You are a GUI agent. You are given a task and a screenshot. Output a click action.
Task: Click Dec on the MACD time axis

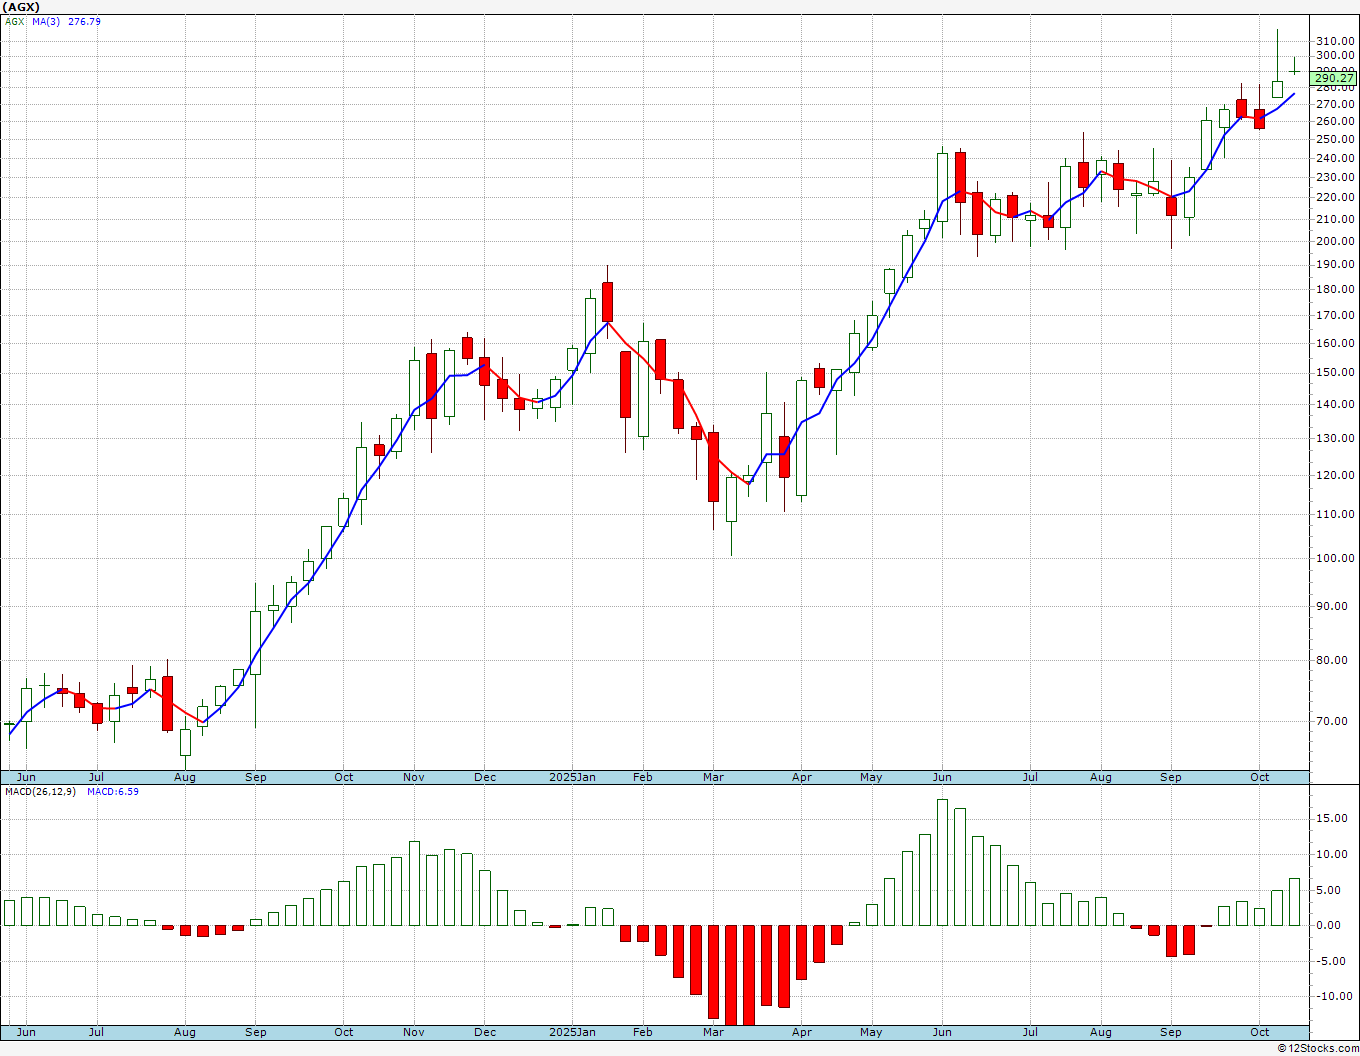[x=485, y=1032]
